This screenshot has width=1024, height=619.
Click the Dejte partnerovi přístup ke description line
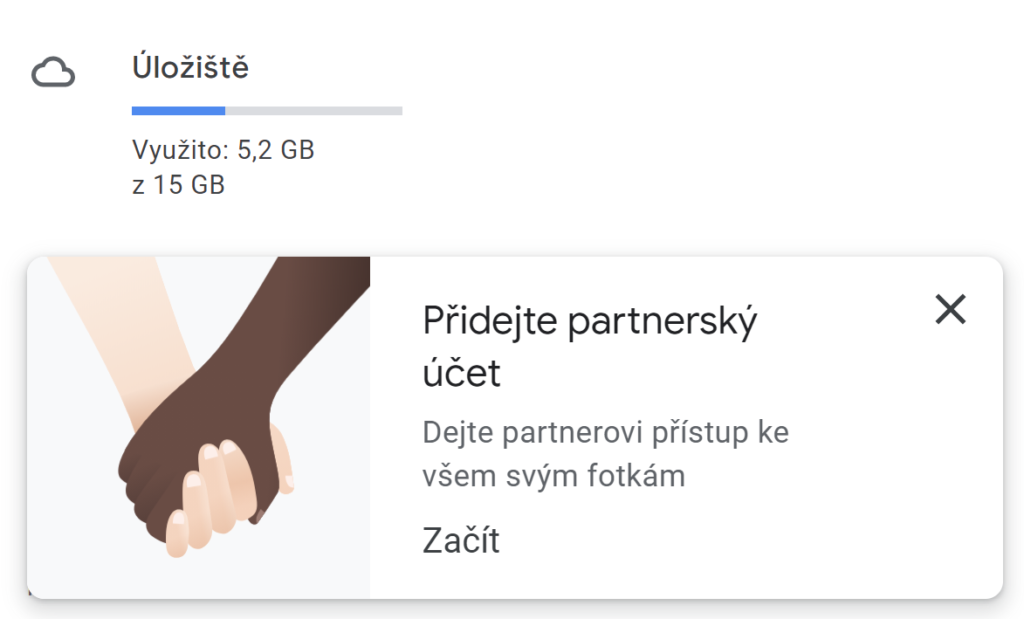click(605, 432)
